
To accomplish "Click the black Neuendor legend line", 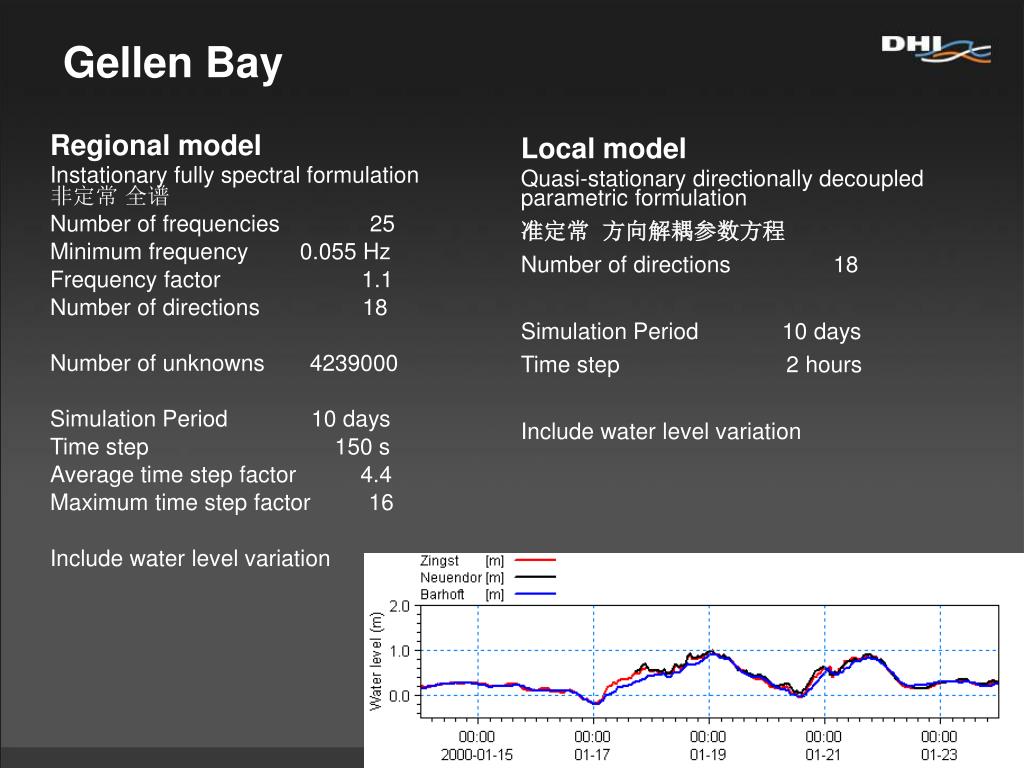I will point(536,577).
